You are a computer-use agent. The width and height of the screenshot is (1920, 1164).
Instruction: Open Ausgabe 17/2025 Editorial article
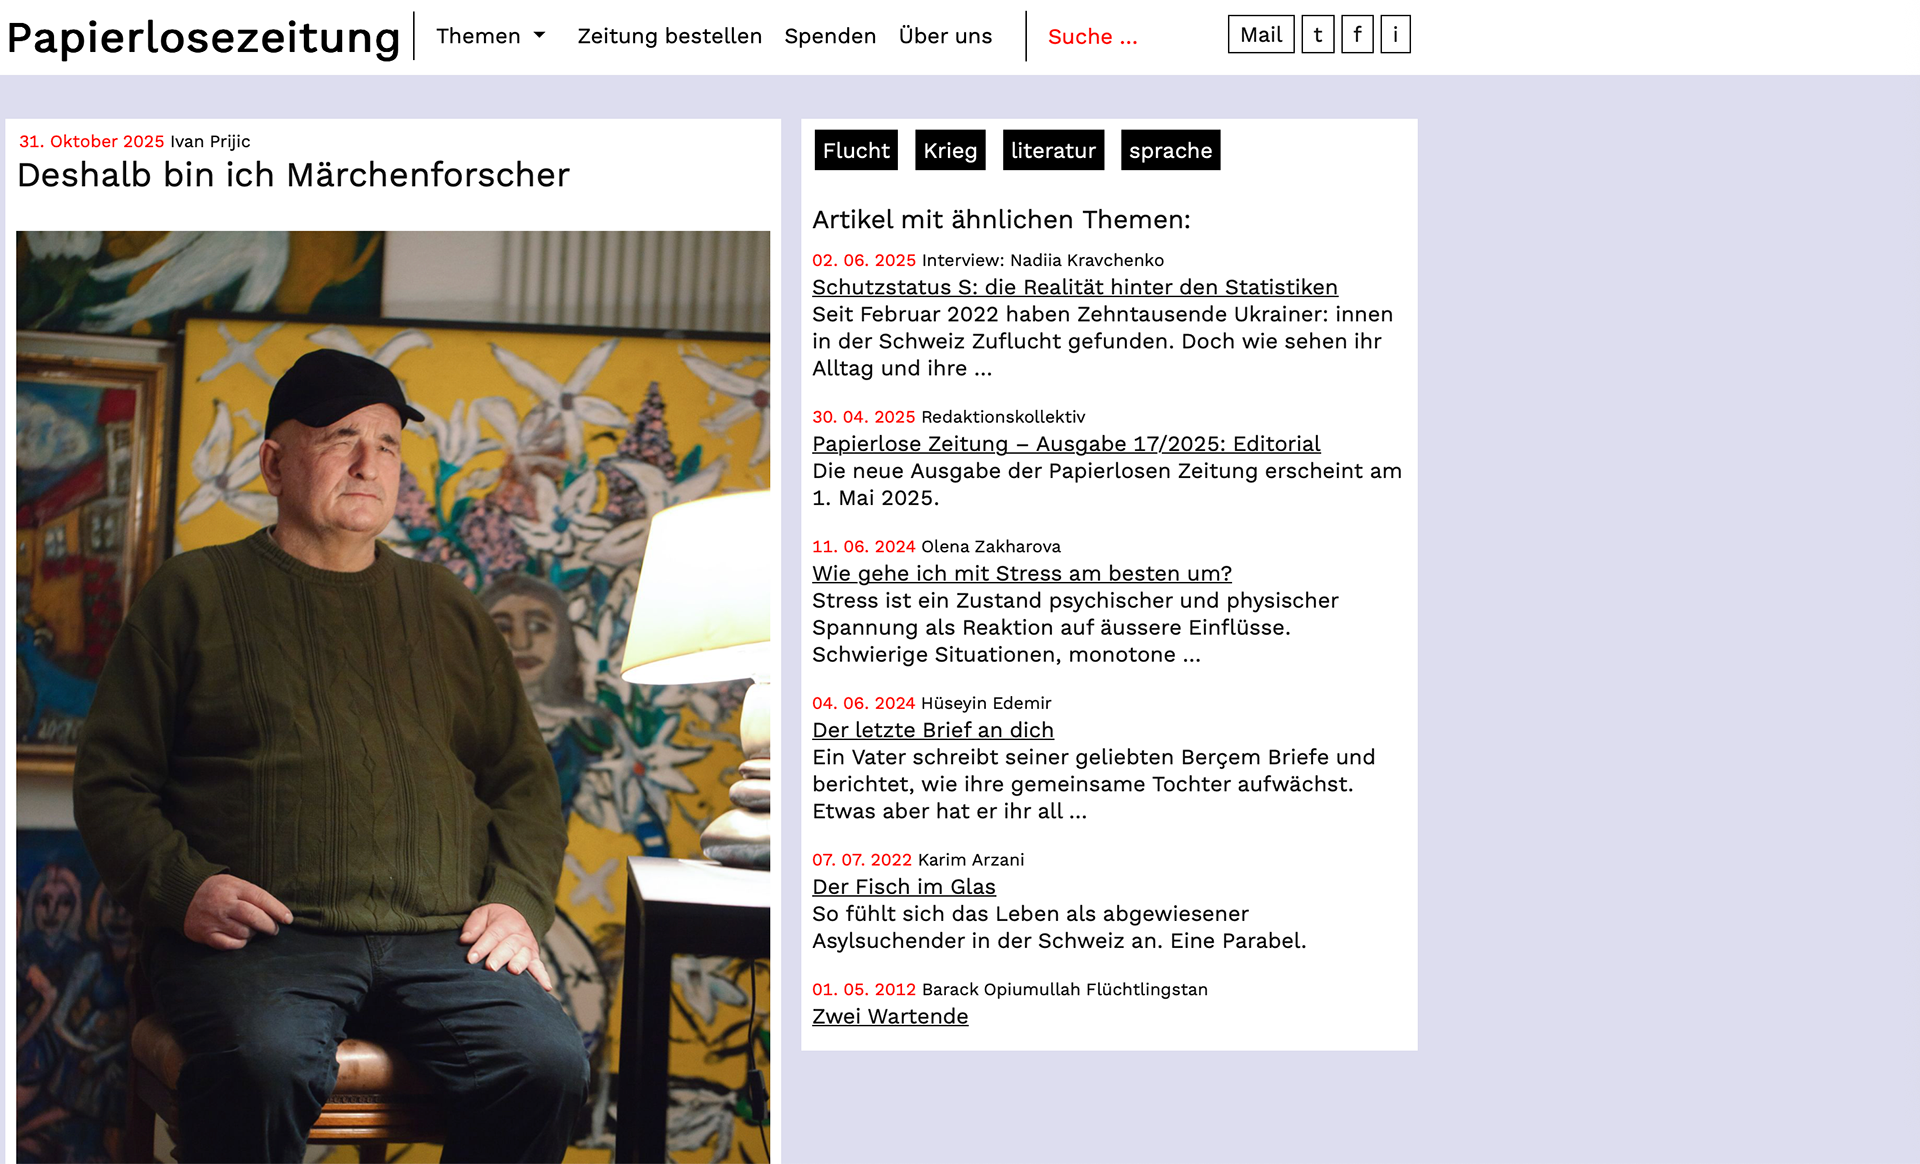1066,444
